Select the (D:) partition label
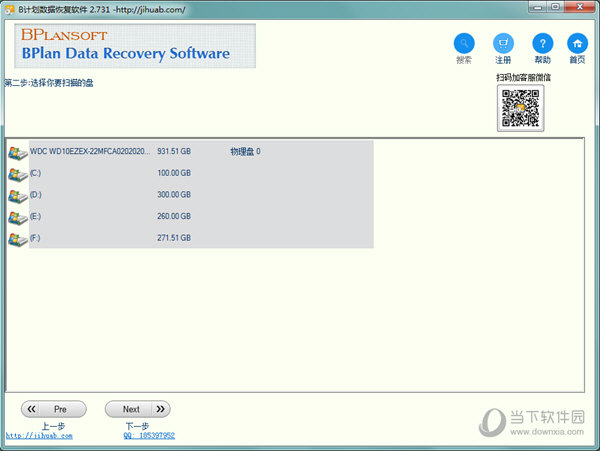600x451 pixels. [x=36, y=194]
